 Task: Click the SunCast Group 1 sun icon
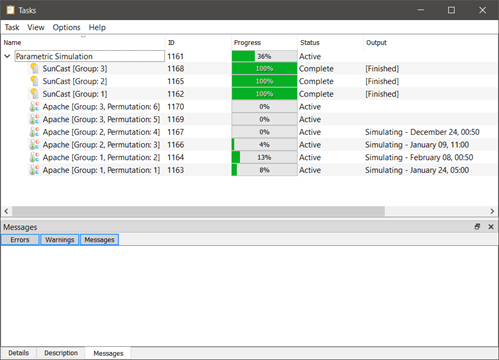(x=34, y=94)
